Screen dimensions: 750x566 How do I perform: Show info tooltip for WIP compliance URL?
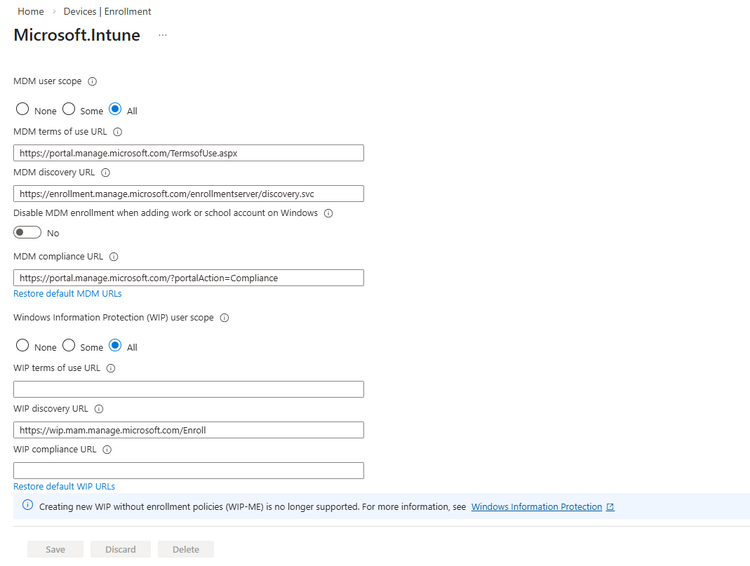pos(107,450)
